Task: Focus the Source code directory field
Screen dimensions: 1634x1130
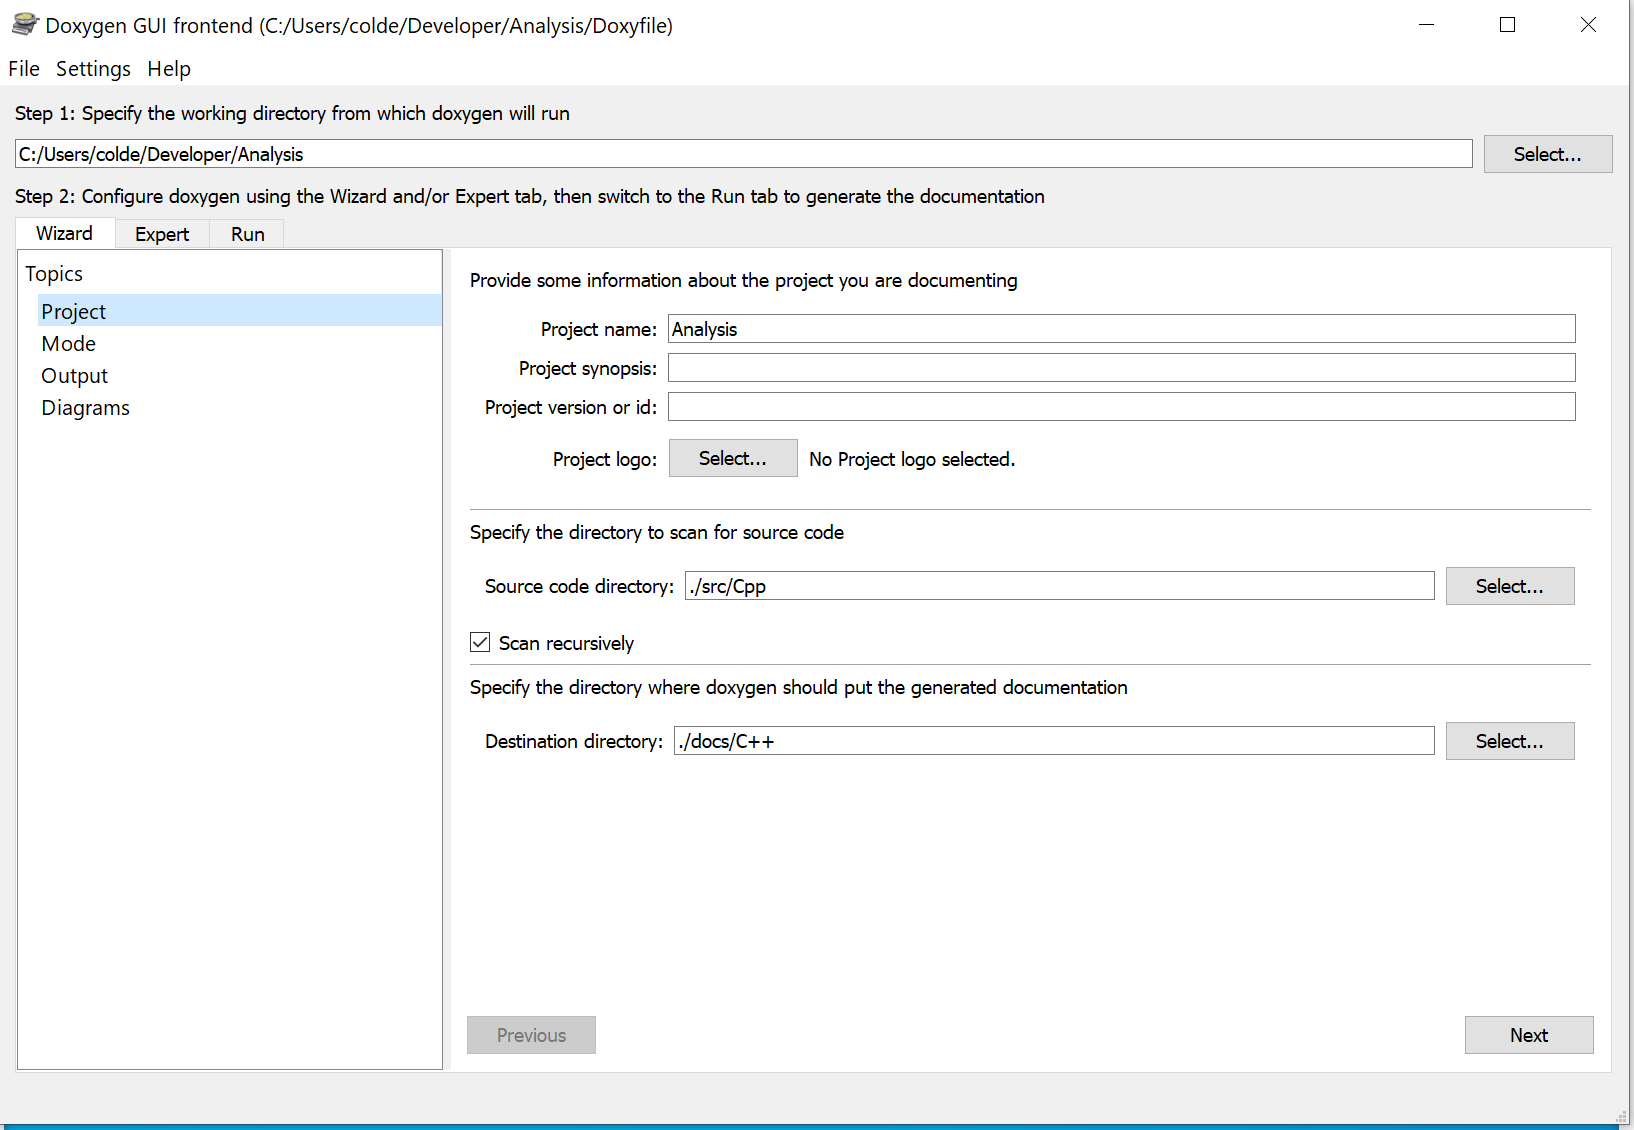Action: click(1060, 586)
